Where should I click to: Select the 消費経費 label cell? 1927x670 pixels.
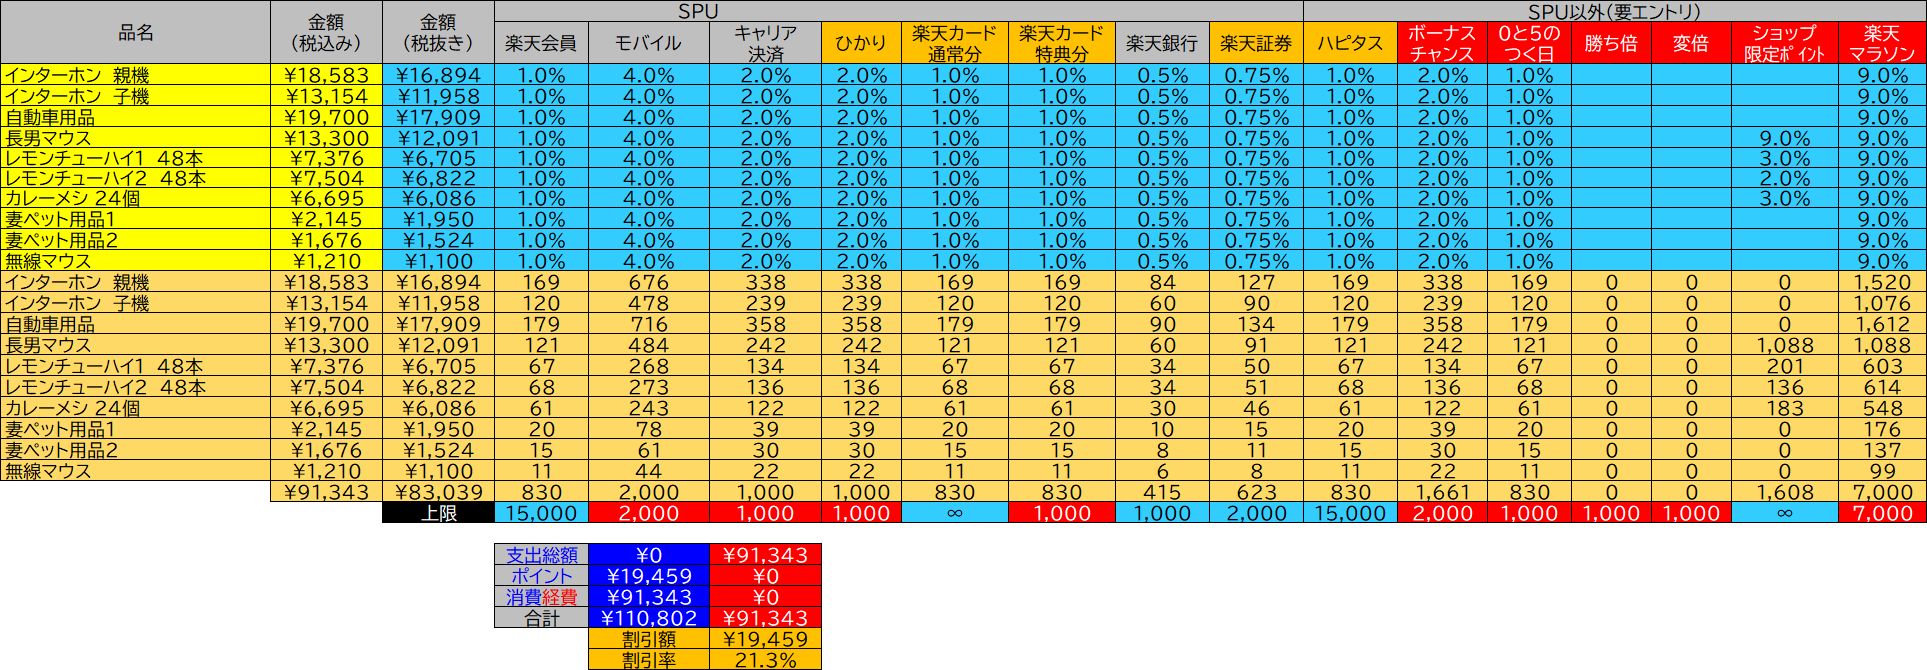[541, 597]
